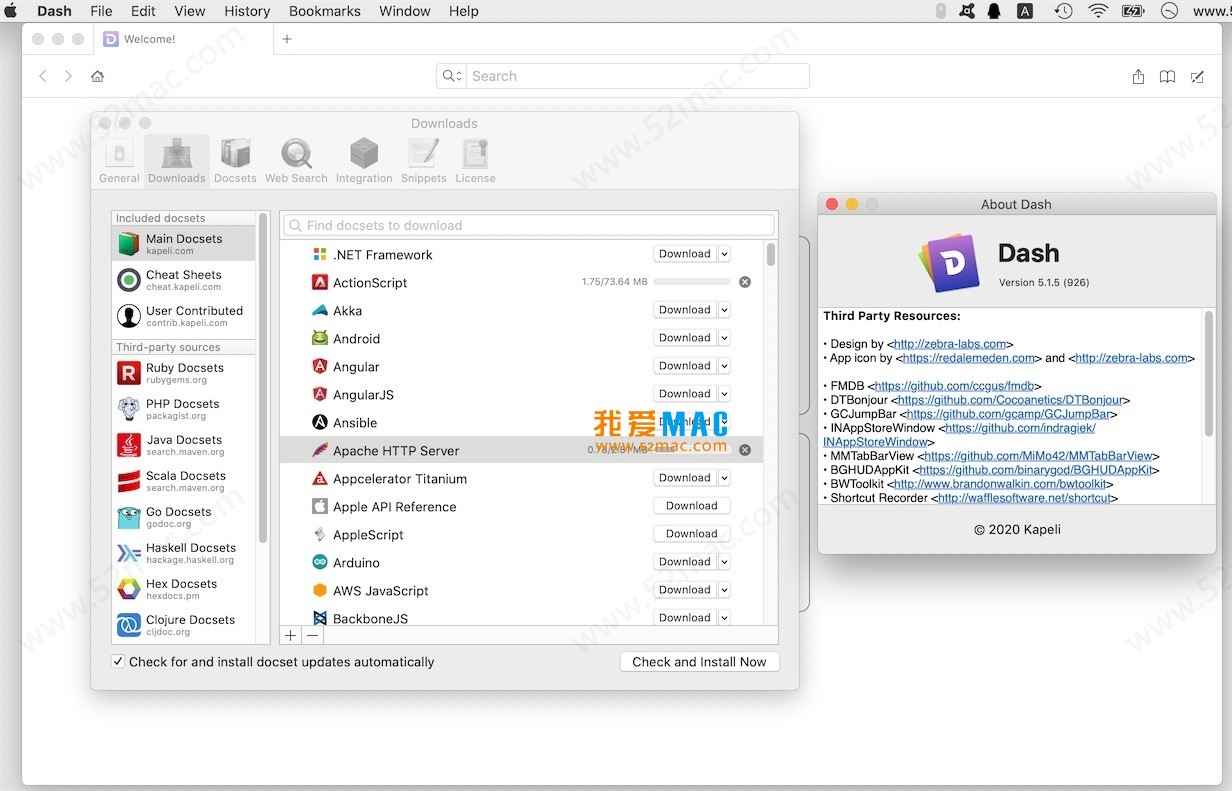Open the Bookmarks menu
Viewport: 1232px width, 791px height.
(x=325, y=11)
